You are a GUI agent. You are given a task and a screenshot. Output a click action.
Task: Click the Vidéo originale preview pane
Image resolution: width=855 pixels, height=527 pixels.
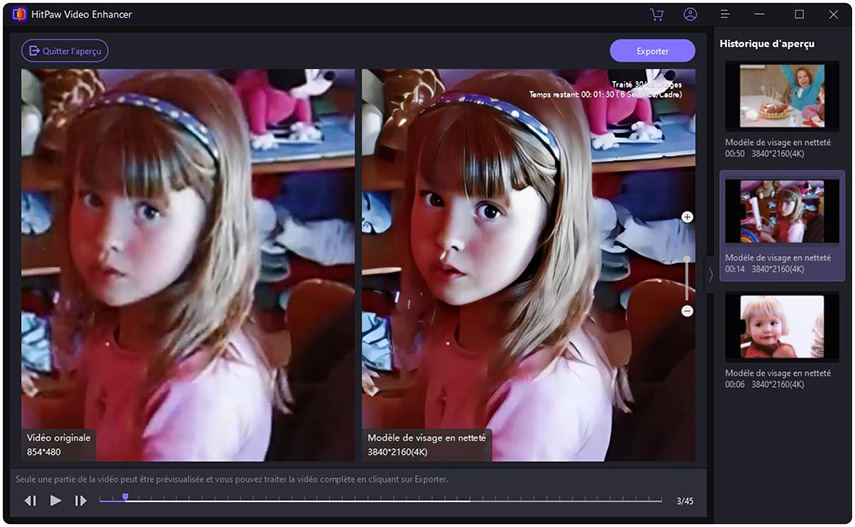click(188, 265)
